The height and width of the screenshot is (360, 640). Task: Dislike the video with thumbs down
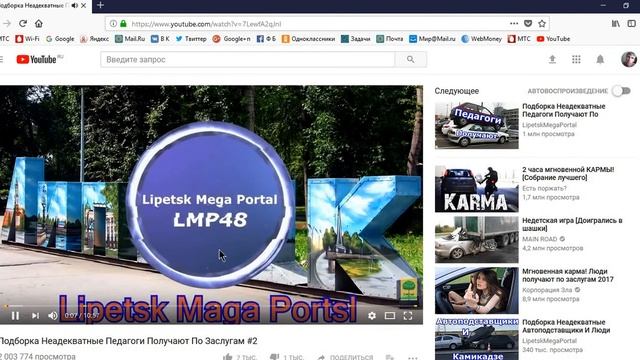pyautogui.click(x=275, y=358)
